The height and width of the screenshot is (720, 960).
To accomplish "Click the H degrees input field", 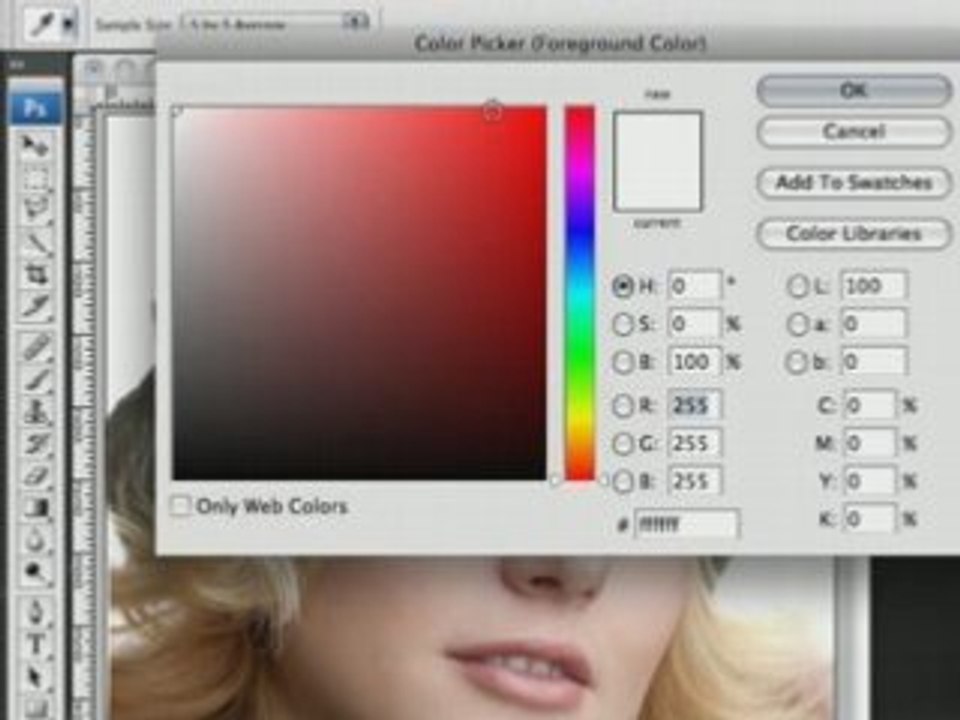I will [x=694, y=286].
